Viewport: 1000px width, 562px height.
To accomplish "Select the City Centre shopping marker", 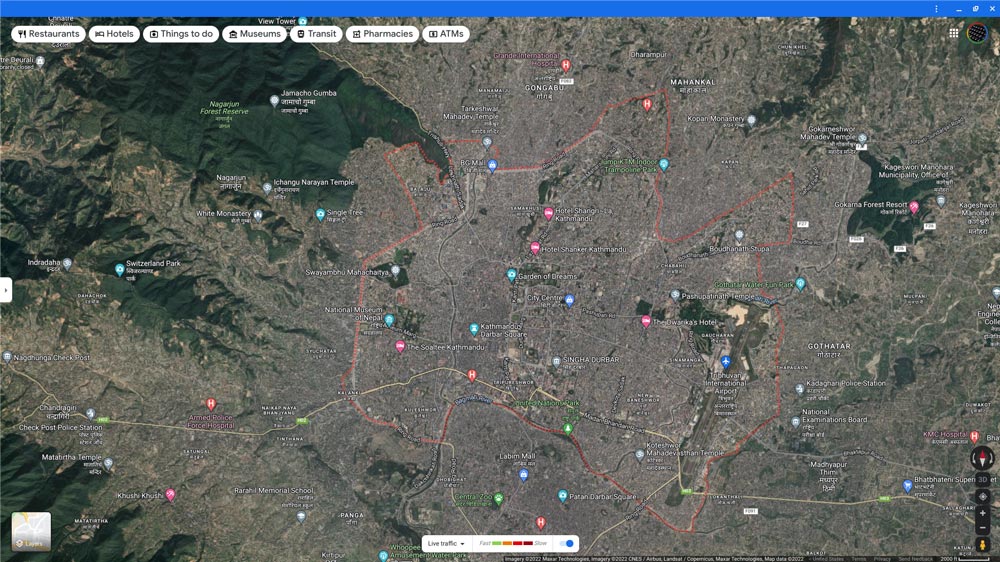I will (570, 300).
